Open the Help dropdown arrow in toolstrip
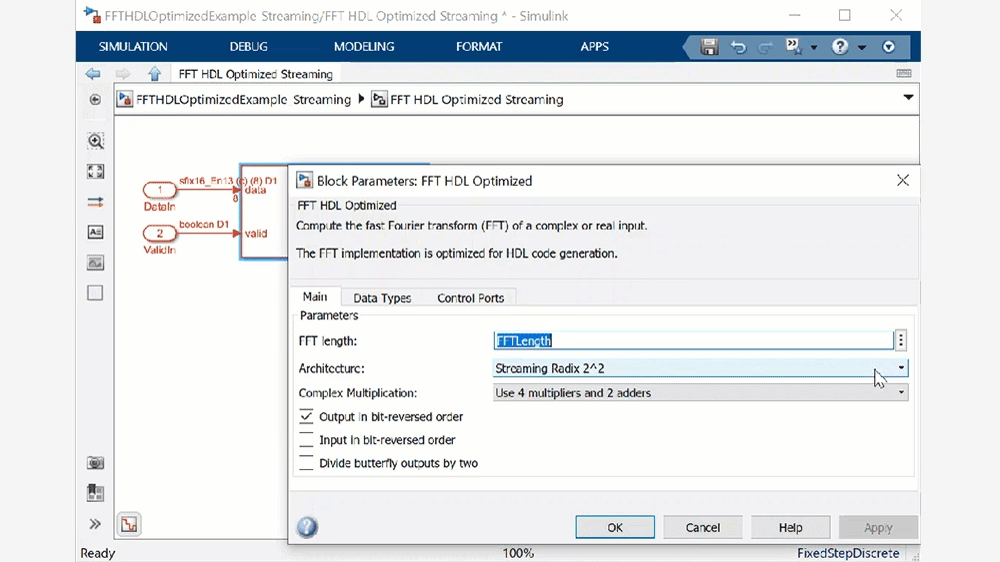Viewport: 1000px width, 562px height. point(862,47)
